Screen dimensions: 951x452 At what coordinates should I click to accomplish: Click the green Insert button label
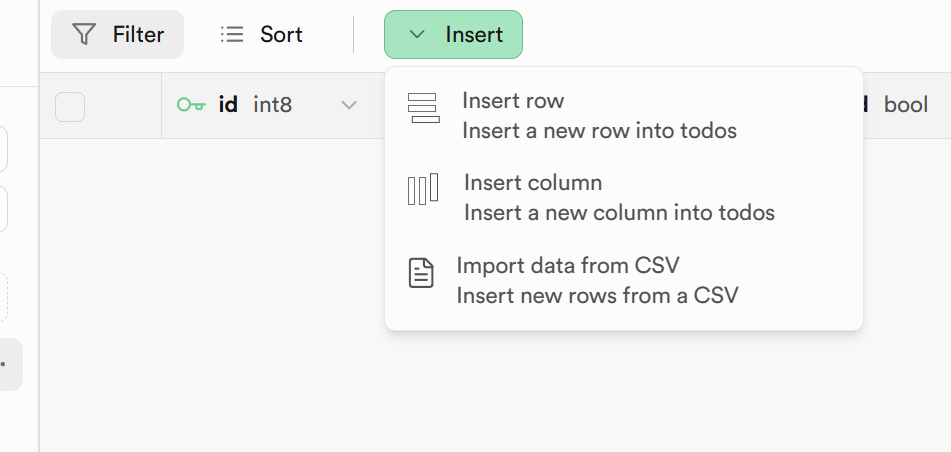tap(474, 35)
